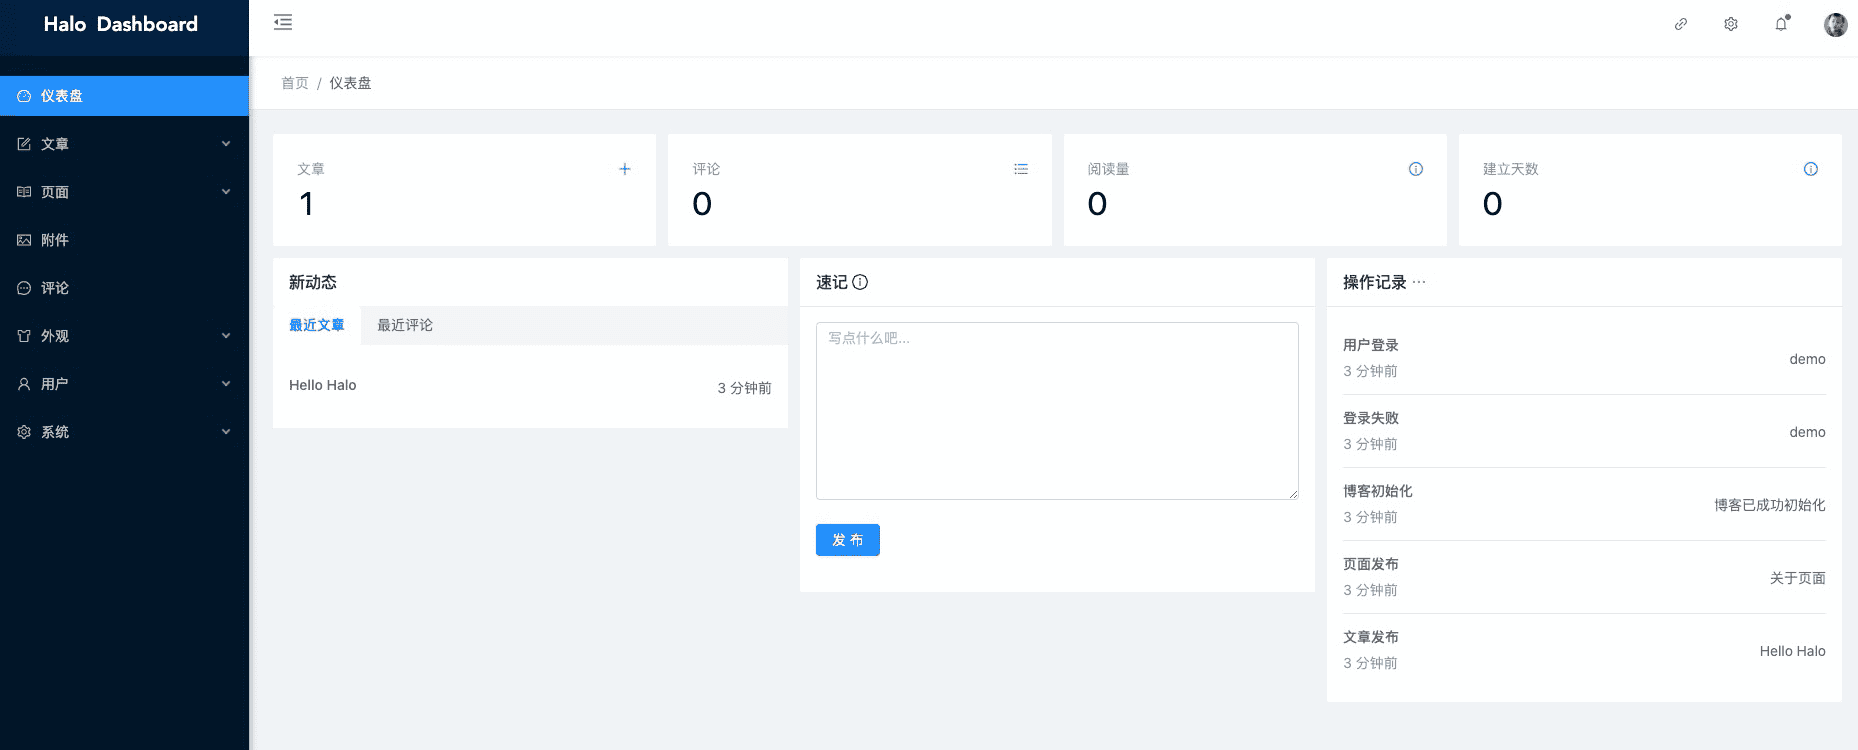Click the info icon next to 速记
The image size is (1858, 750).
click(860, 282)
